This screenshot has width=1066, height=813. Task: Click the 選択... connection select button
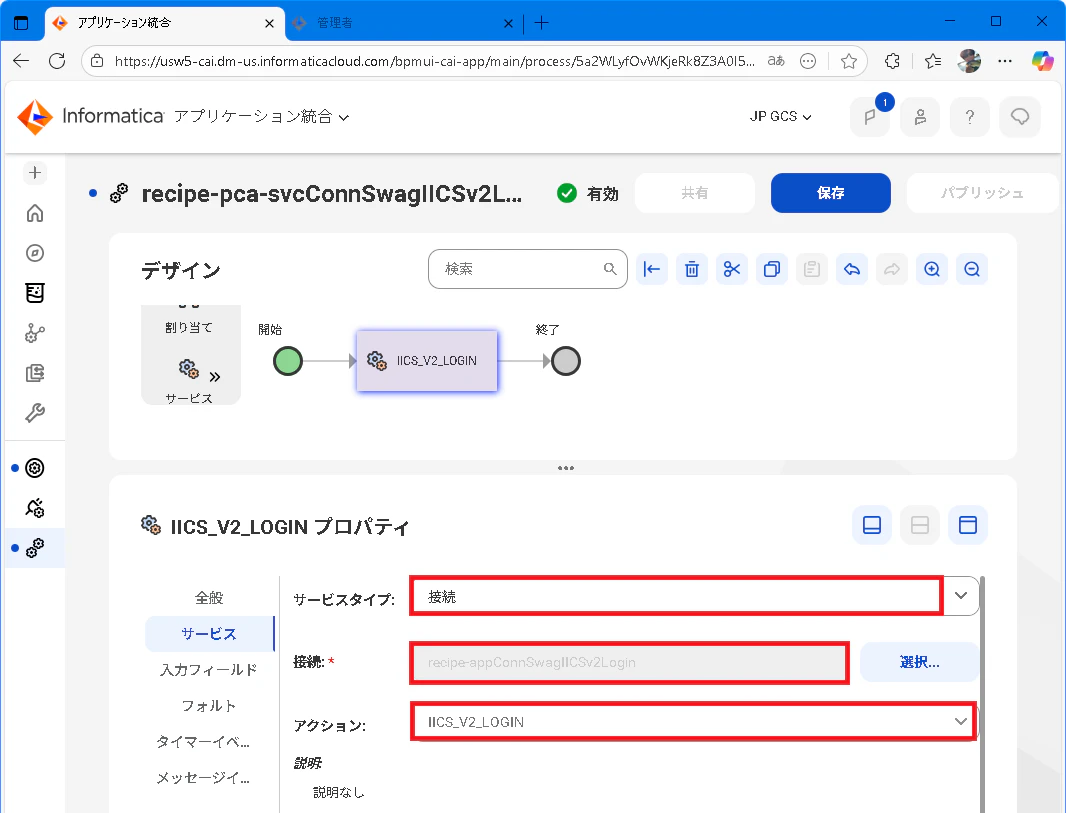(x=919, y=662)
